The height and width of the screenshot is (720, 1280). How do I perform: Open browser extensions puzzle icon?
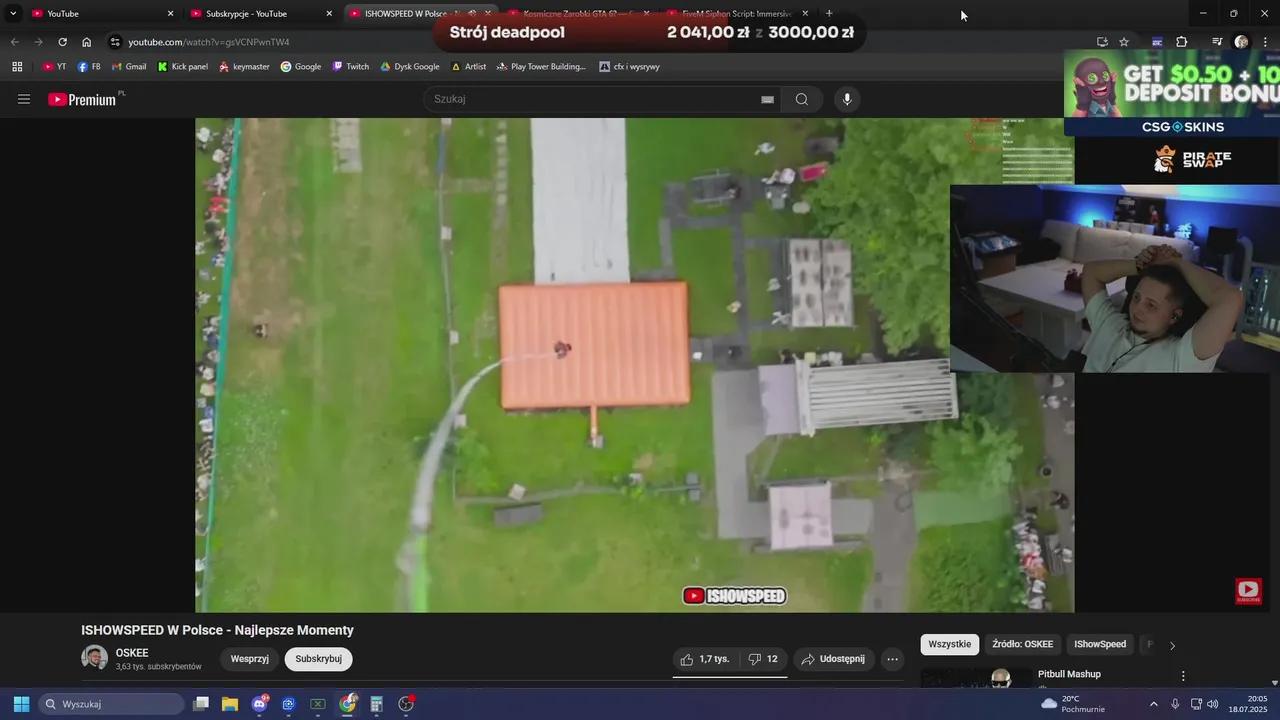point(1182,42)
